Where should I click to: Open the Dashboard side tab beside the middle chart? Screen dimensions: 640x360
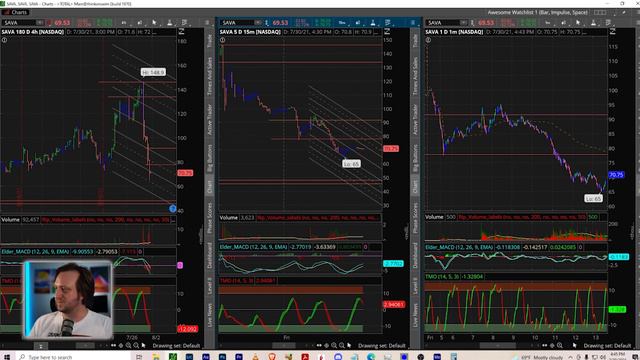415,256
